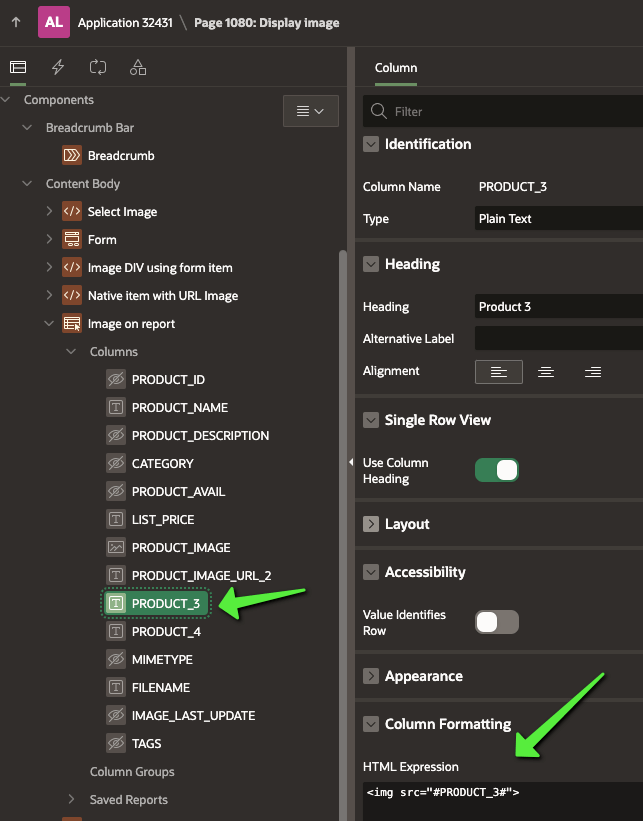Expand the Layout section
643x821 pixels.
[x=371, y=524]
